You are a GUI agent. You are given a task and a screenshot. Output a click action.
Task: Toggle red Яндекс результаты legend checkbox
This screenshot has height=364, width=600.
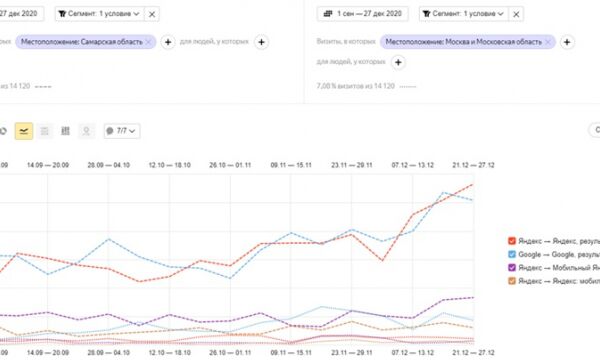[512, 241]
